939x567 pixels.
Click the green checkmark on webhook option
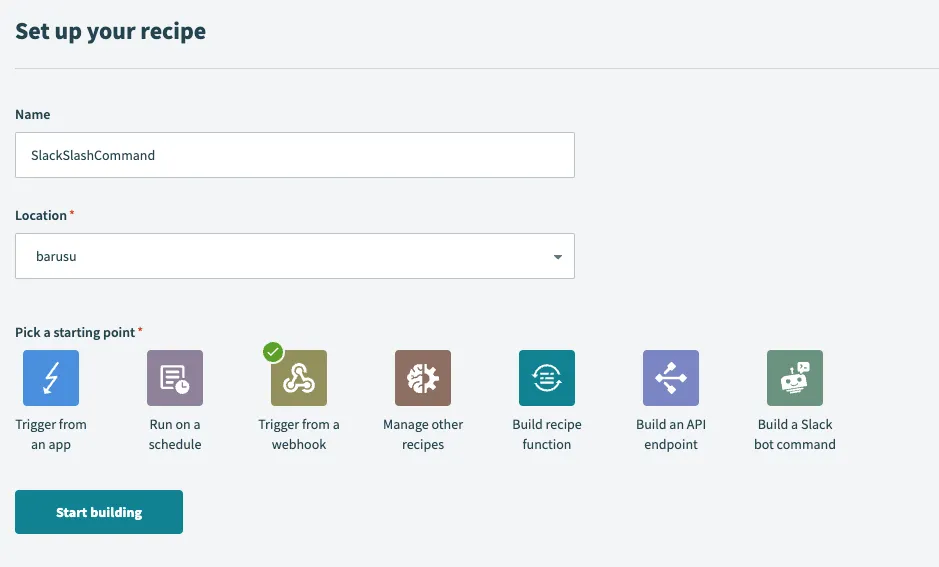[272, 352]
